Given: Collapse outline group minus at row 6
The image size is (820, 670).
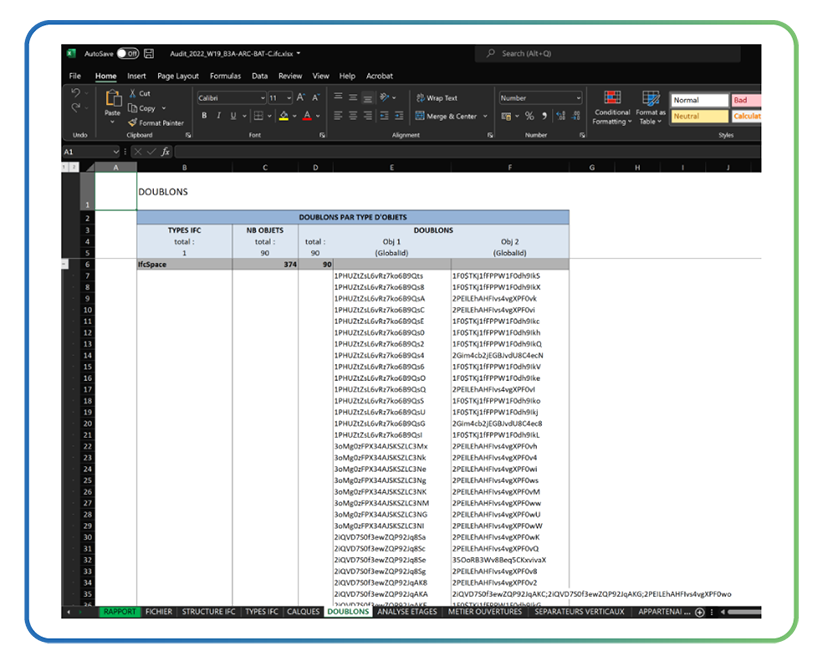Looking at the screenshot, I should [64, 265].
